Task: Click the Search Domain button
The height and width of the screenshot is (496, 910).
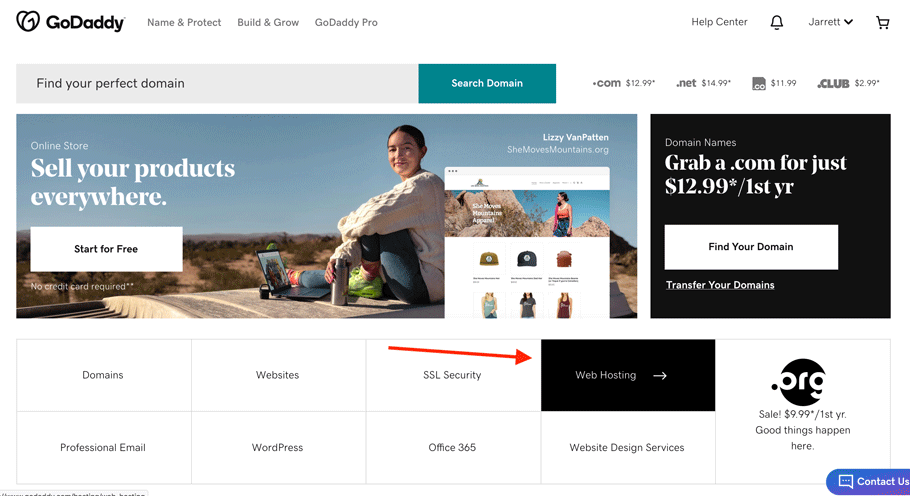Action: (487, 84)
